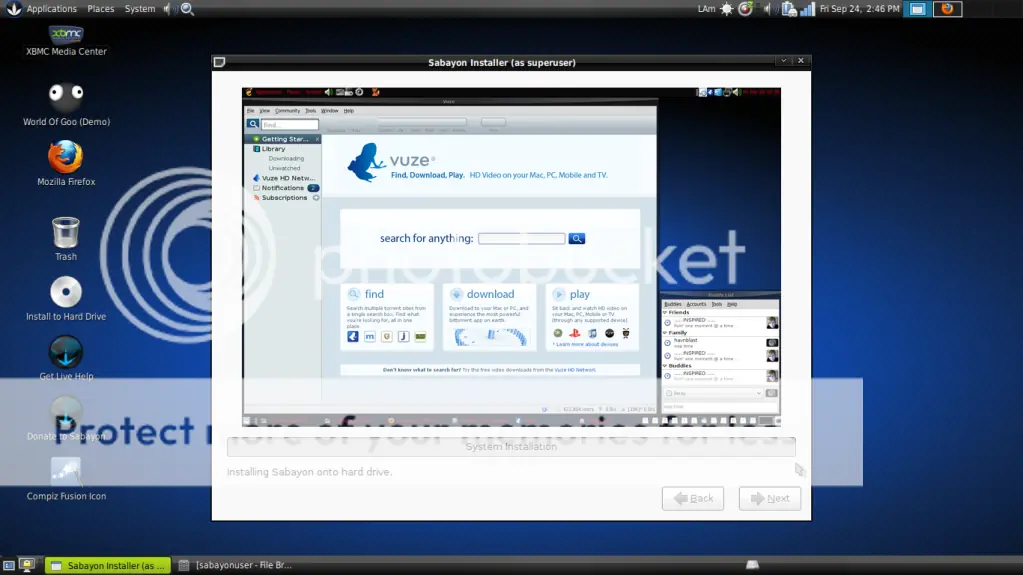Click the System Installation progress bar
The width and height of the screenshot is (1023, 575).
511,446
